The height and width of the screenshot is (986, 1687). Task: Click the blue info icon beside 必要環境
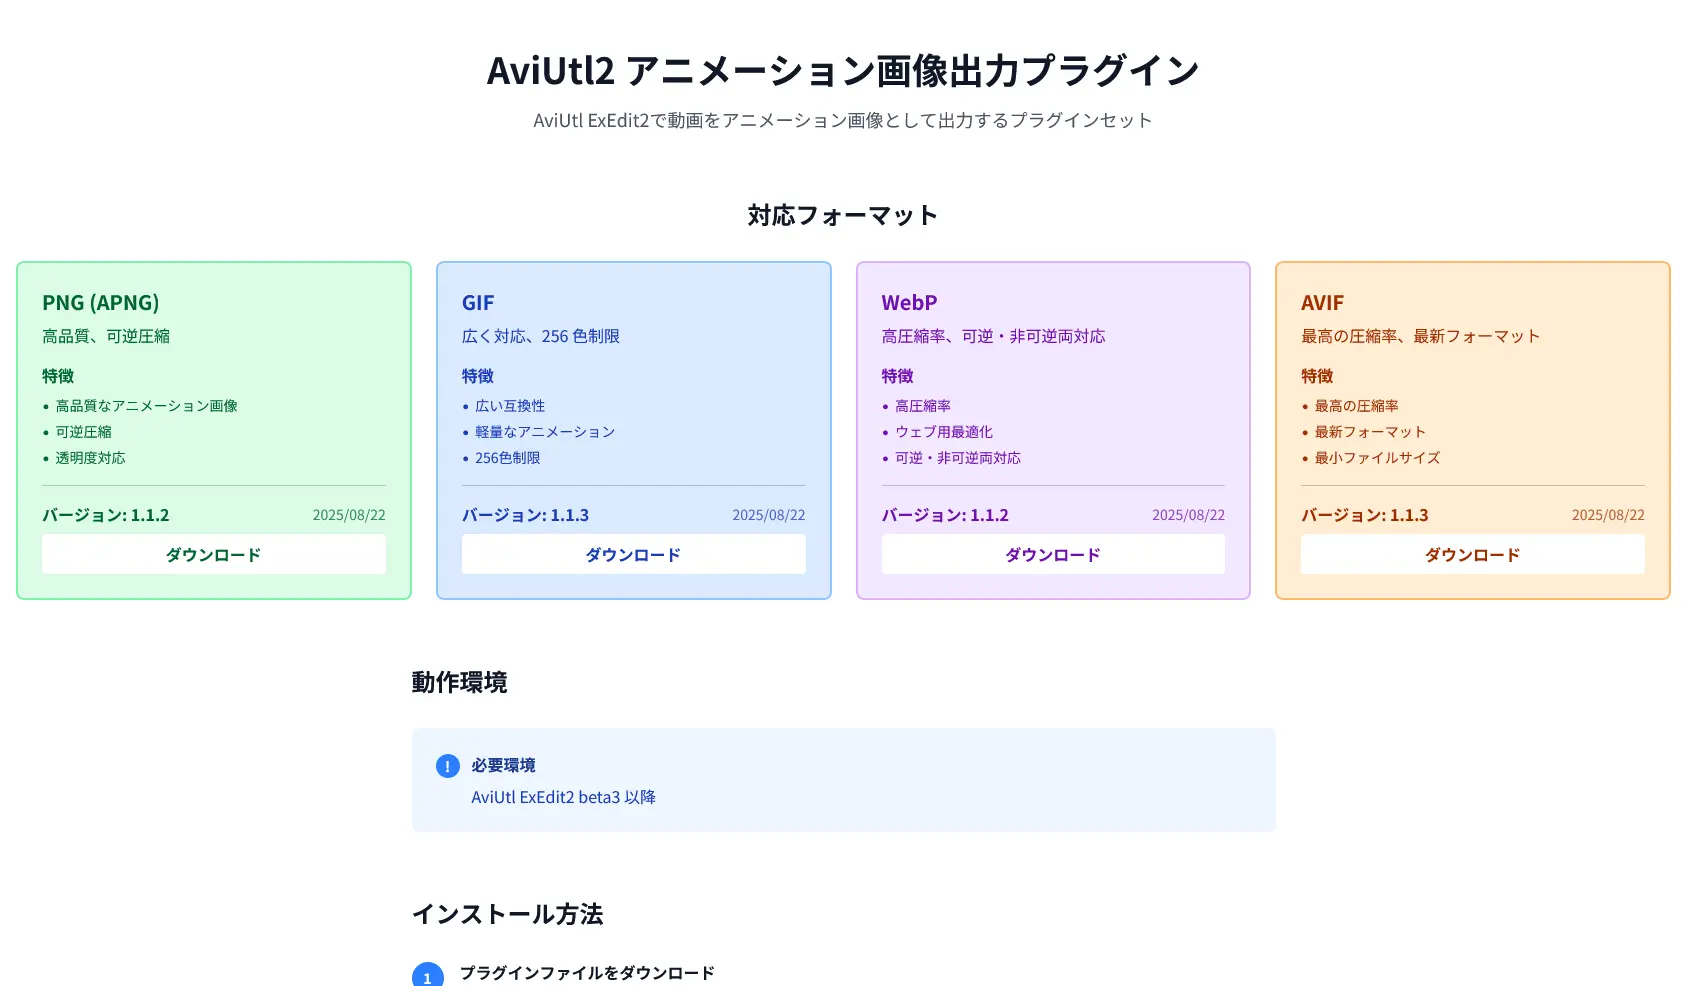pyautogui.click(x=447, y=766)
